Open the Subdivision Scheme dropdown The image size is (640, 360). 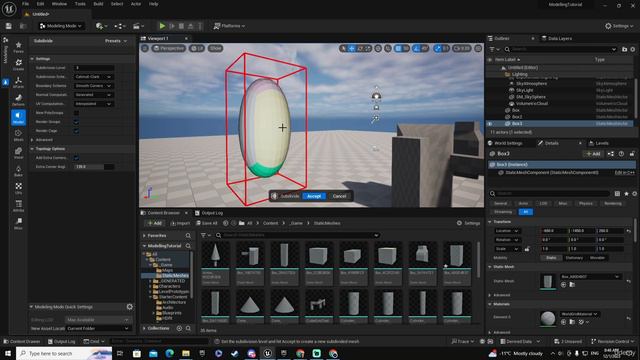point(93,77)
